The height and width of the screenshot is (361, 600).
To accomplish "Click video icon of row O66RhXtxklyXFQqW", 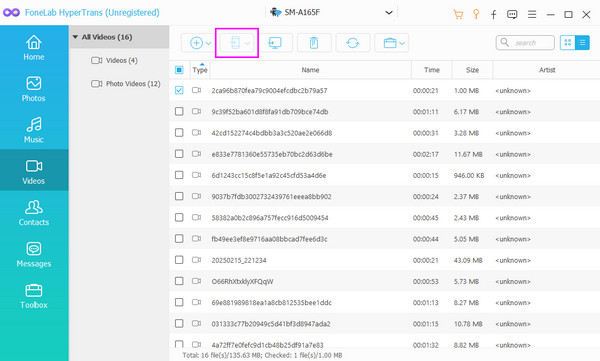I will pyautogui.click(x=196, y=281).
